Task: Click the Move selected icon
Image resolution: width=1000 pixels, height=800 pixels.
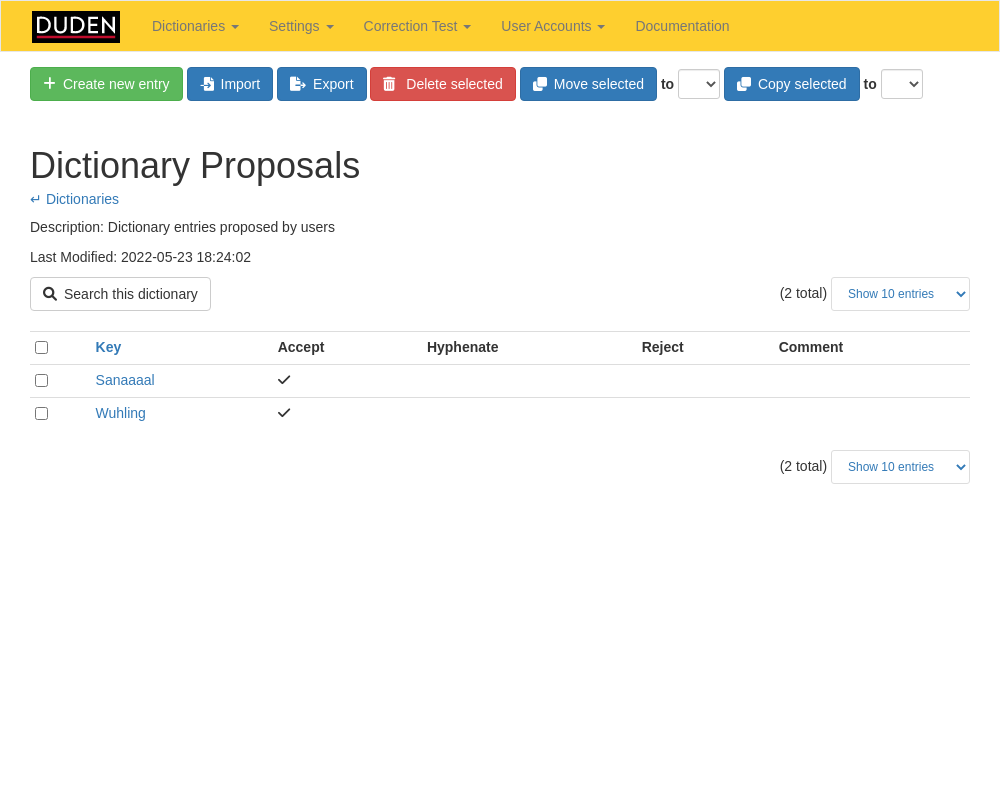Action: point(540,84)
